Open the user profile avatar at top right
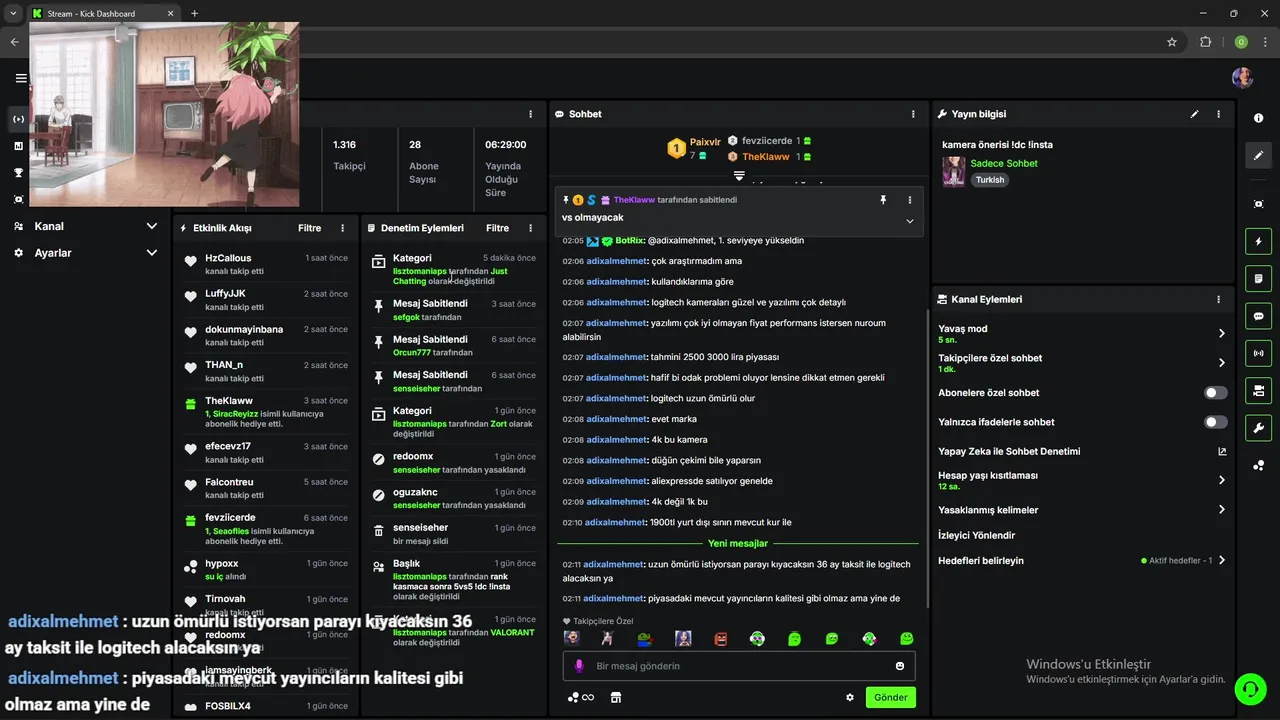 pos(1242,78)
